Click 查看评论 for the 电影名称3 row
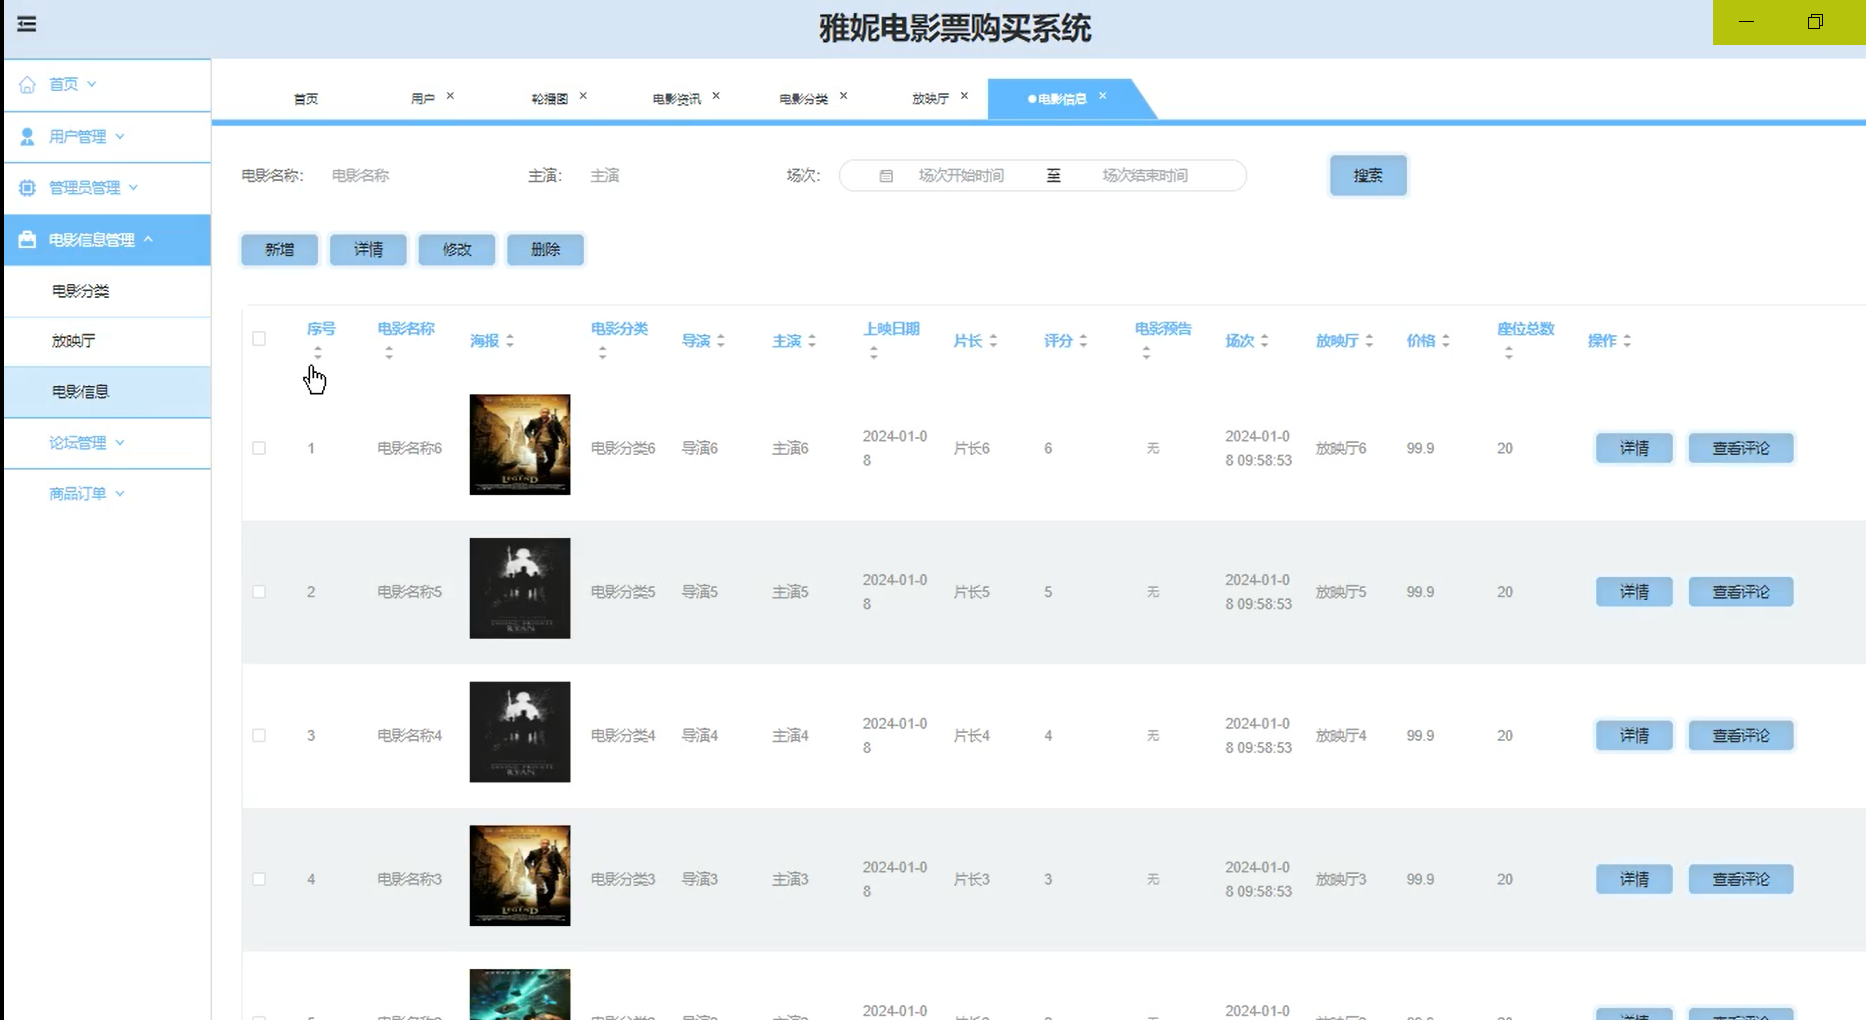Viewport: 1866px width, 1020px height. [x=1741, y=879]
